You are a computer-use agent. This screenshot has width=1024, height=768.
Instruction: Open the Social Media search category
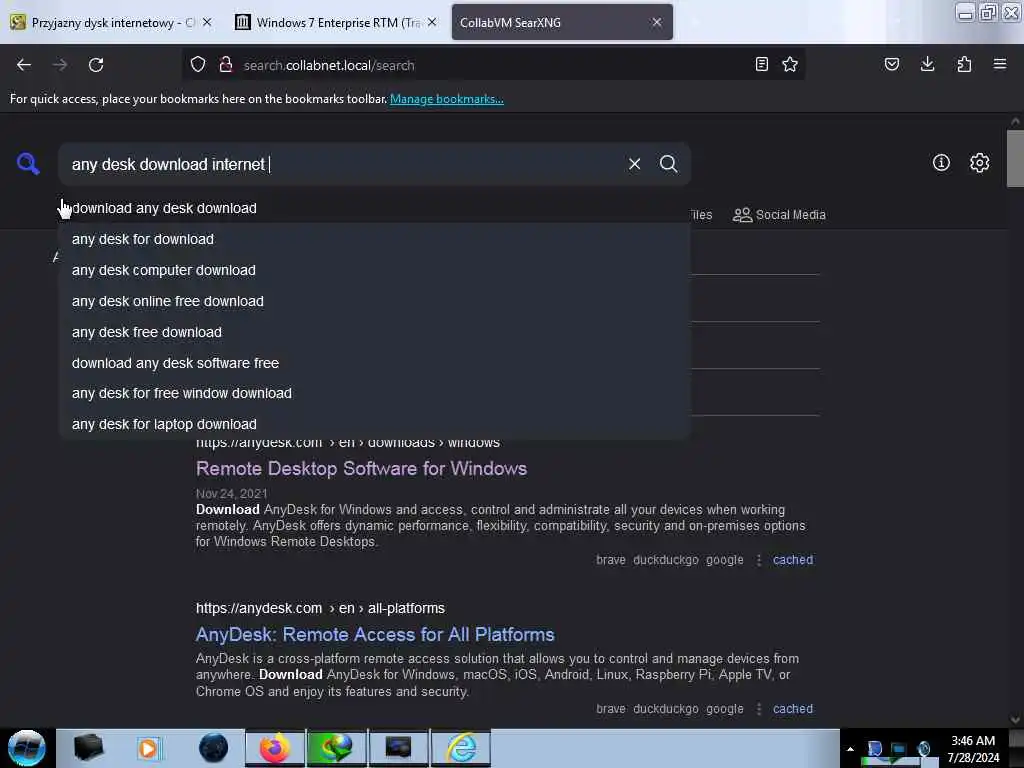tap(779, 215)
